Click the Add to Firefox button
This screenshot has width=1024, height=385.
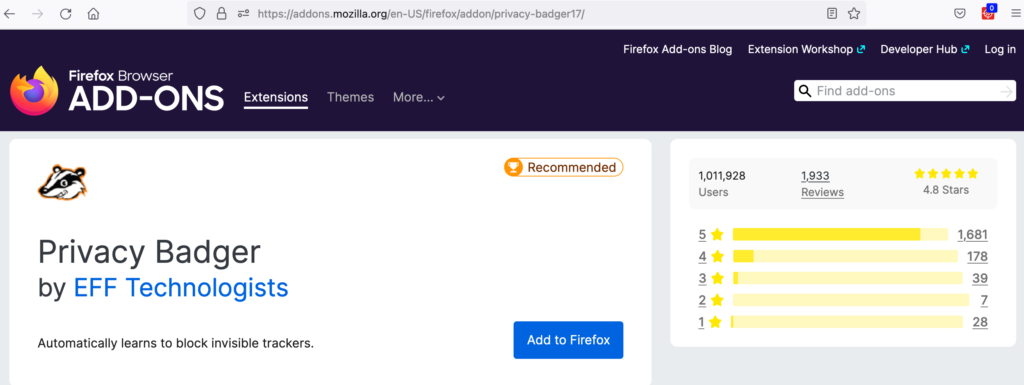tap(568, 340)
